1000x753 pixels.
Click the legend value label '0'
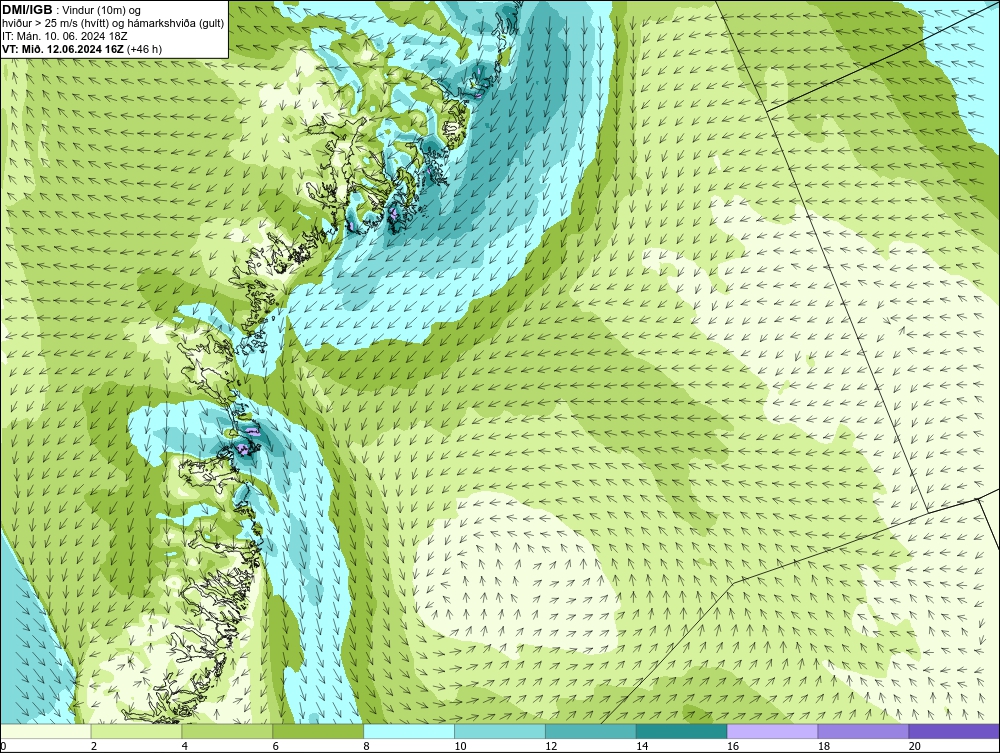click(3, 746)
